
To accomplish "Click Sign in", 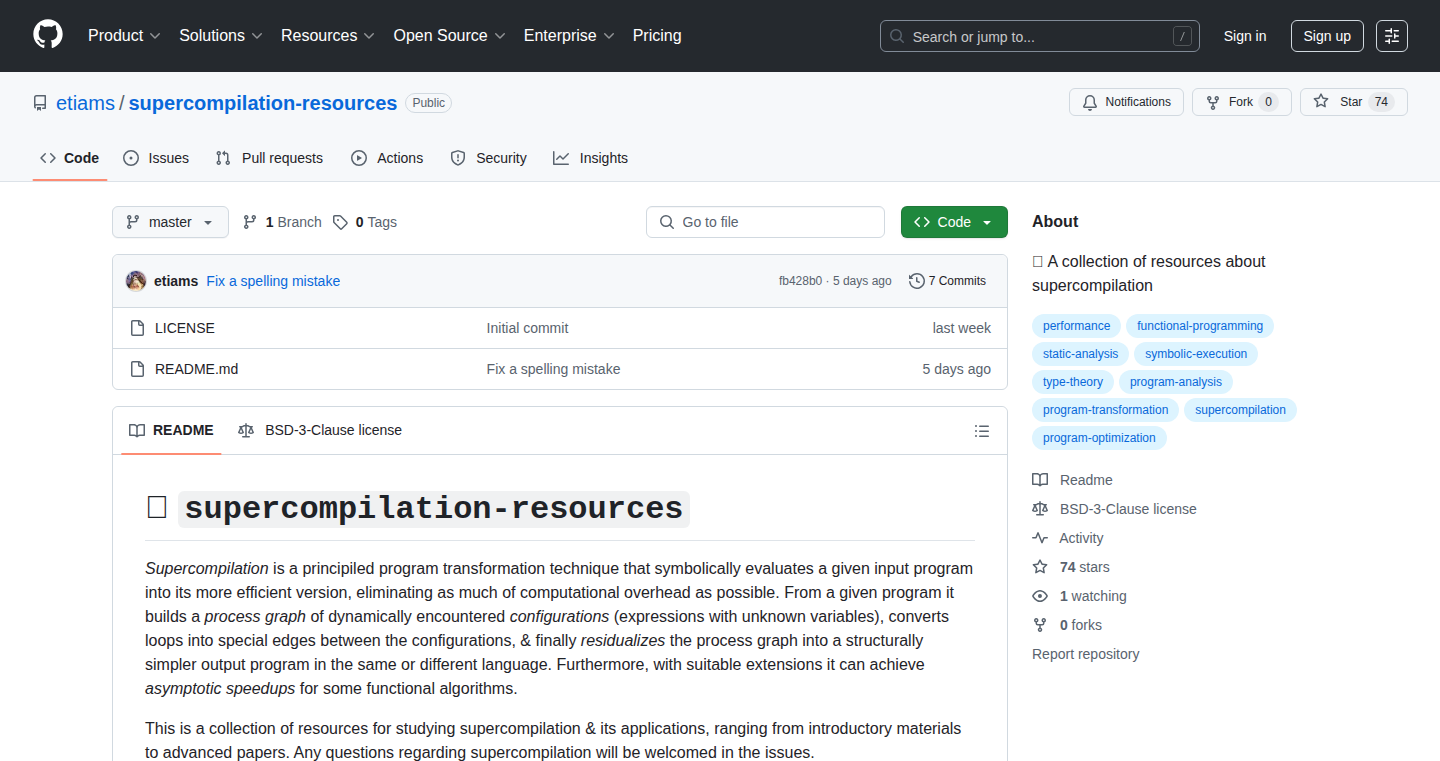I will [x=1245, y=36].
